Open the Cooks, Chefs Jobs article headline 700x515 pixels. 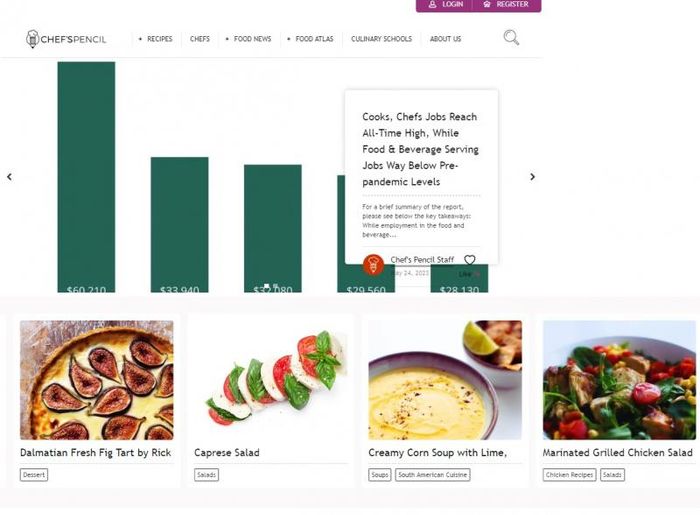coord(420,149)
